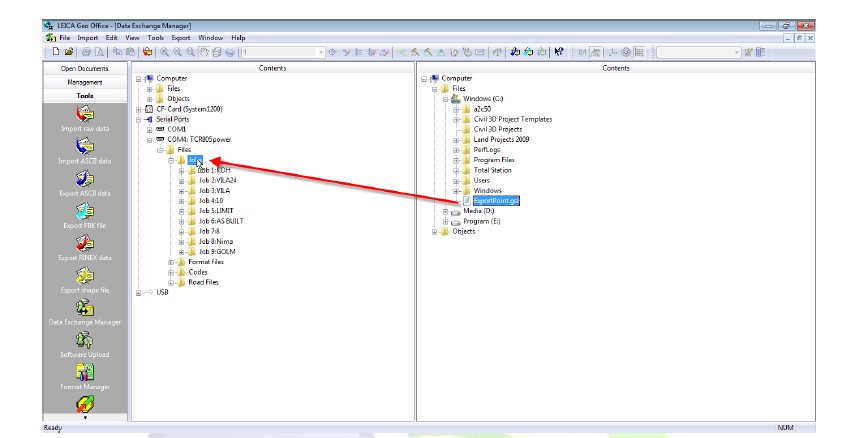
Task: Collapse the Jobs folder node
Action: (171, 160)
